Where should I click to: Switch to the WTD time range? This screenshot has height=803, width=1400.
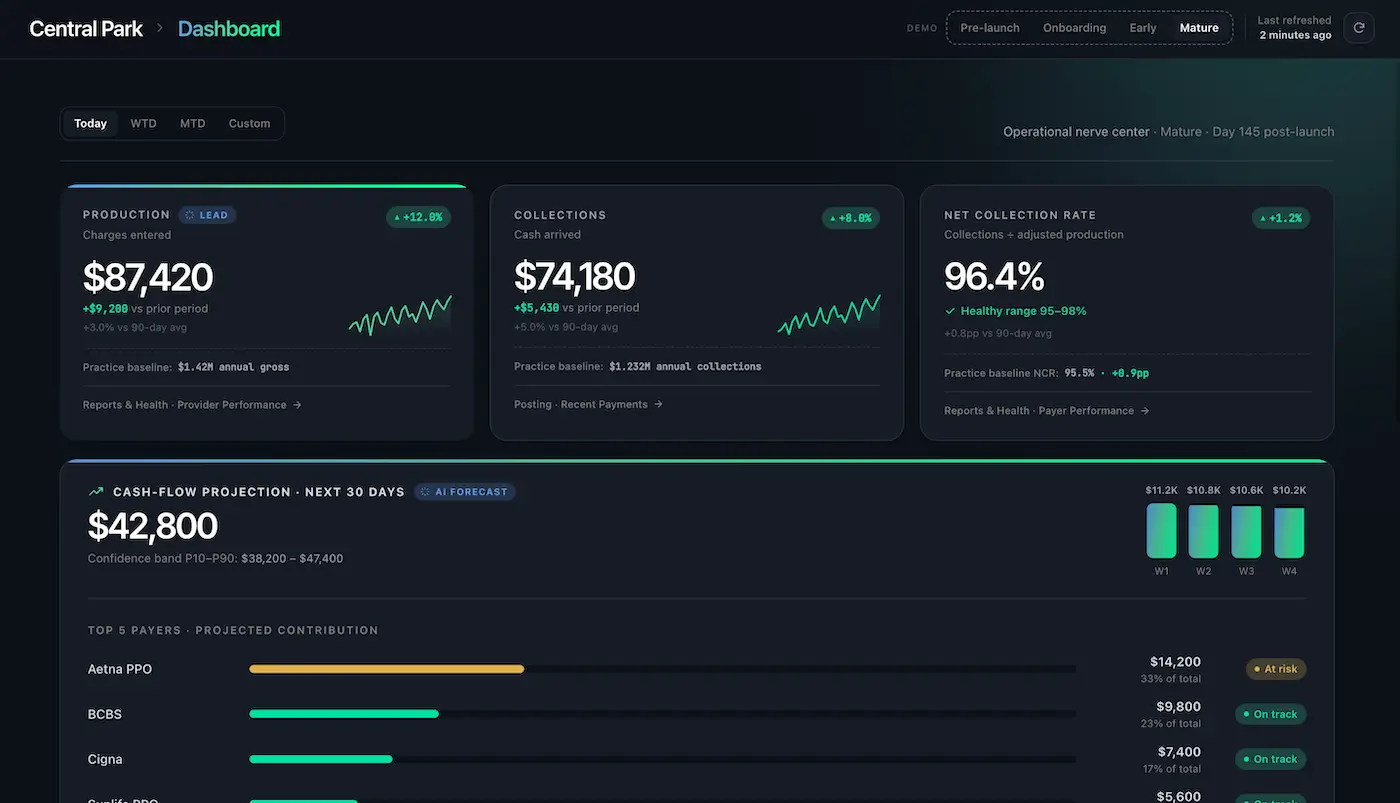click(x=143, y=124)
